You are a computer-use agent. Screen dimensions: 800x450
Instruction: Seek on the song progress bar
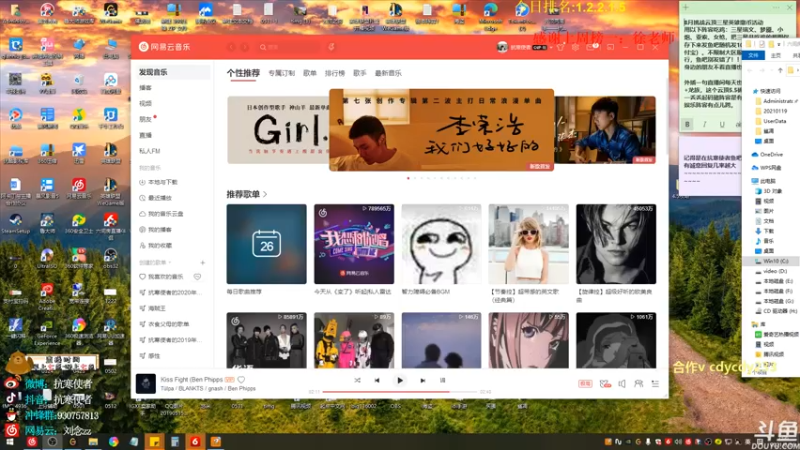[399, 392]
